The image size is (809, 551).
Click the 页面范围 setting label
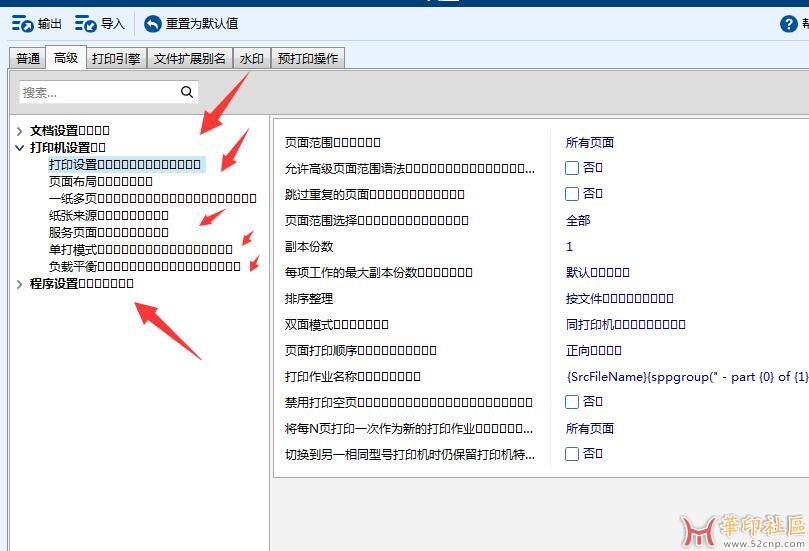333,142
